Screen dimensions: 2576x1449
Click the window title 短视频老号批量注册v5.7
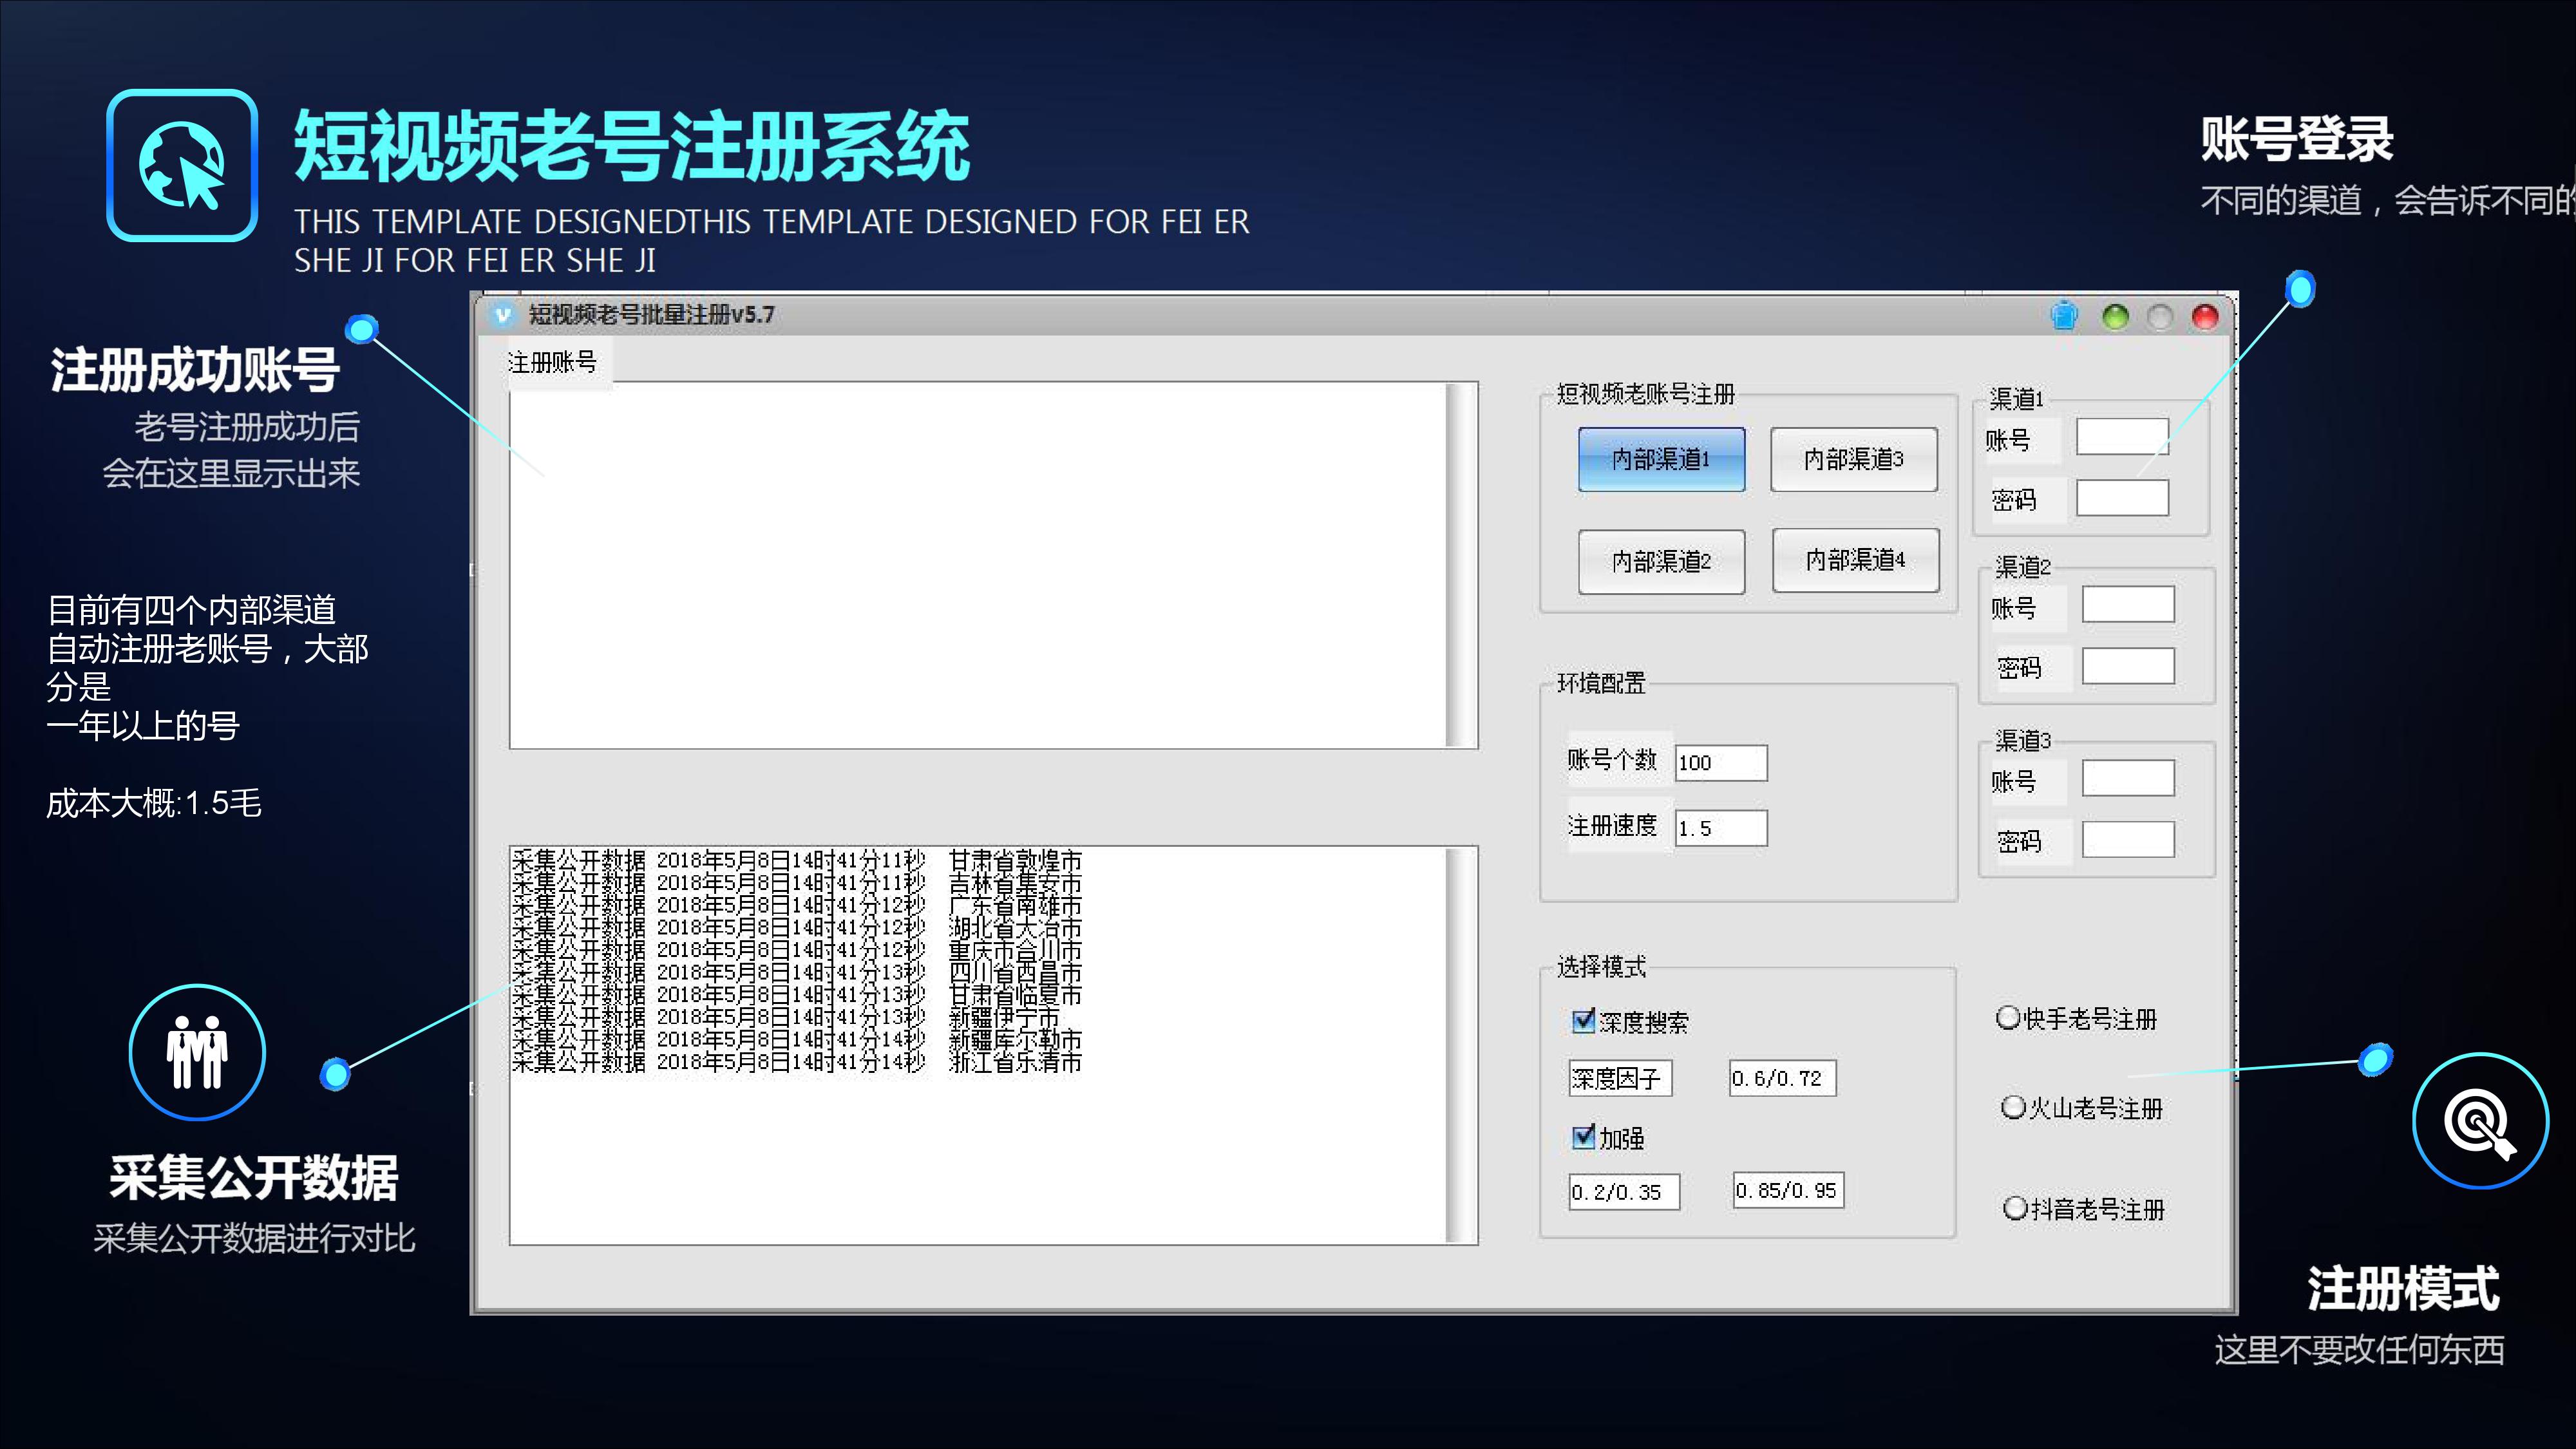pos(651,315)
